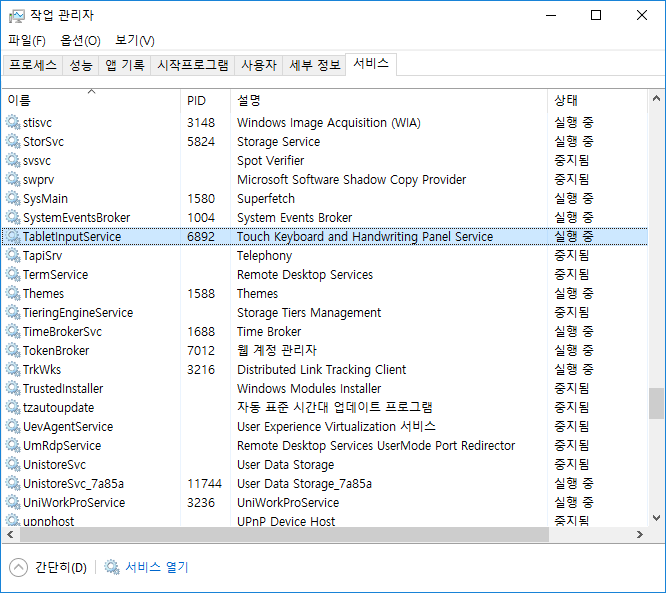Click the gear icon next to TrustedInstaller
The height and width of the screenshot is (593, 666).
13,389
